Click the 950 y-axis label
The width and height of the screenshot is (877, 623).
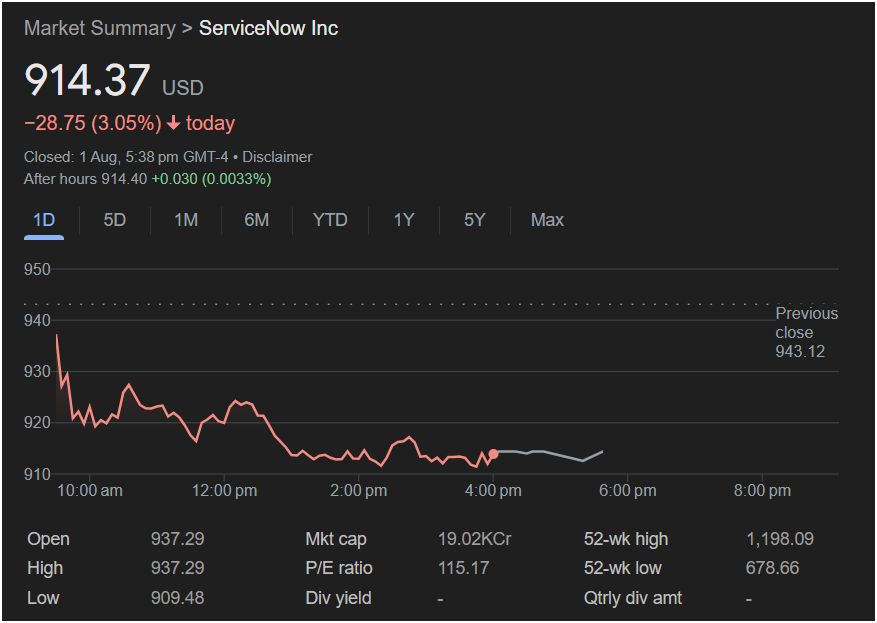click(x=37, y=270)
